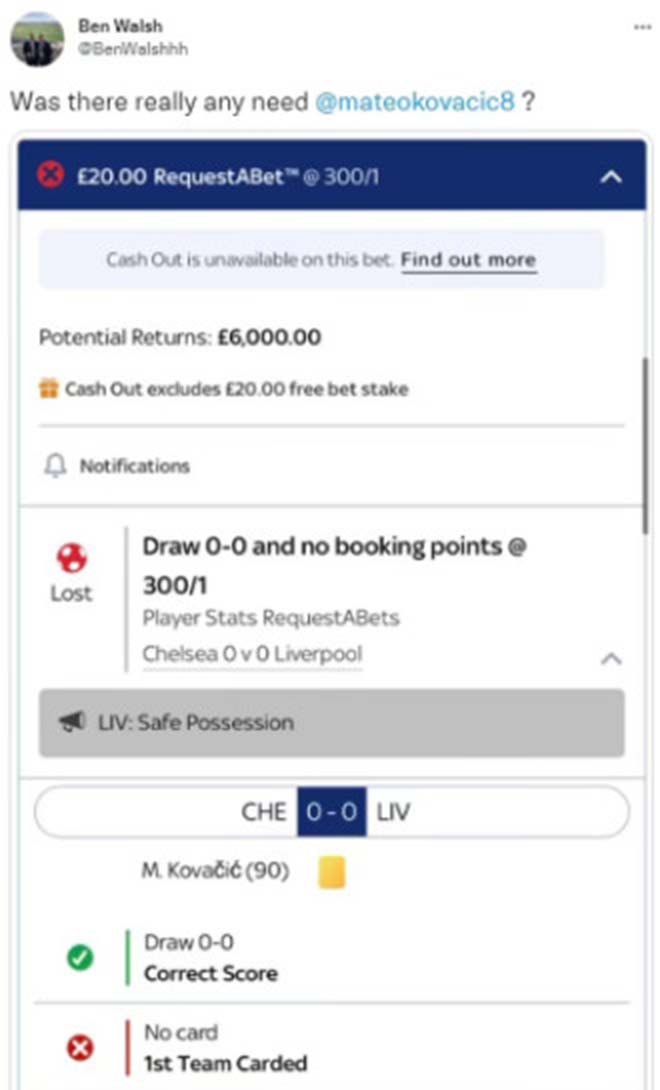Click the 0-0 score box
This screenshot has height=1090, width=660.
point(332,811)
